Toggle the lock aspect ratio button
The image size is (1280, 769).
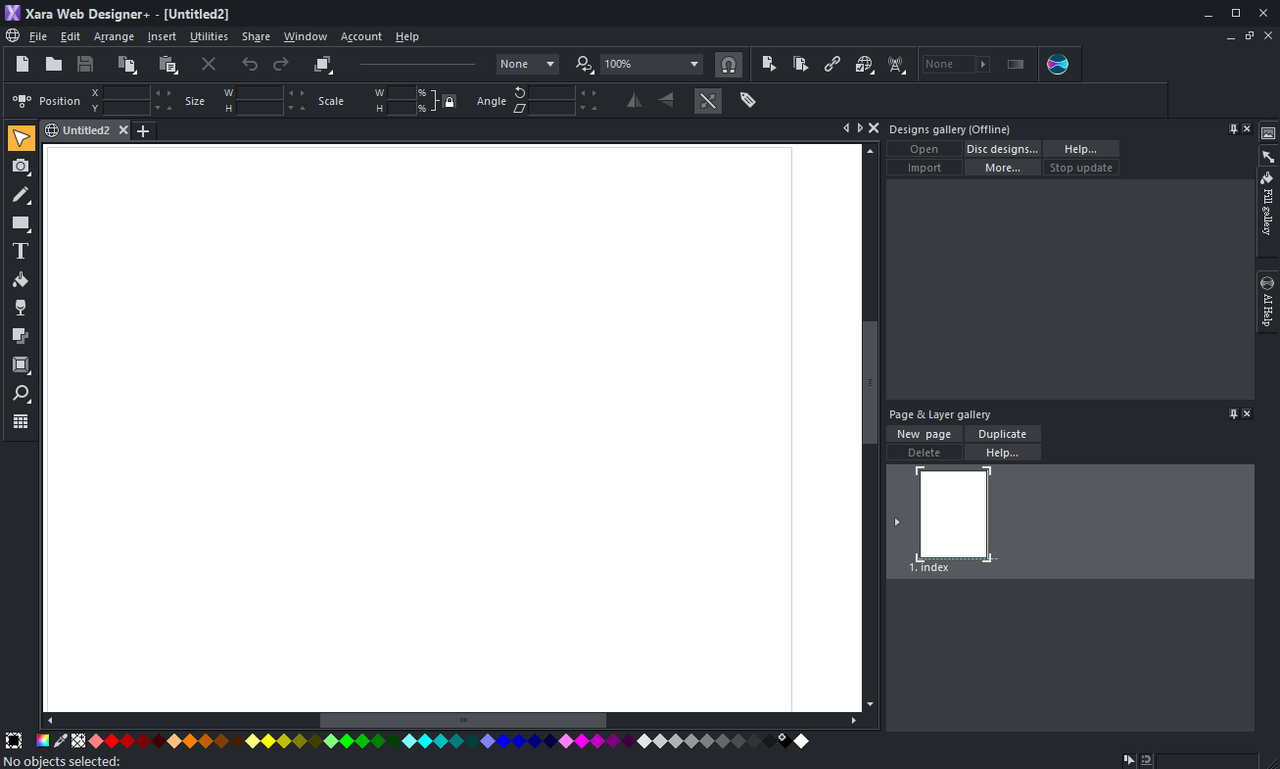pyautogui.click(x=450, y=101)
